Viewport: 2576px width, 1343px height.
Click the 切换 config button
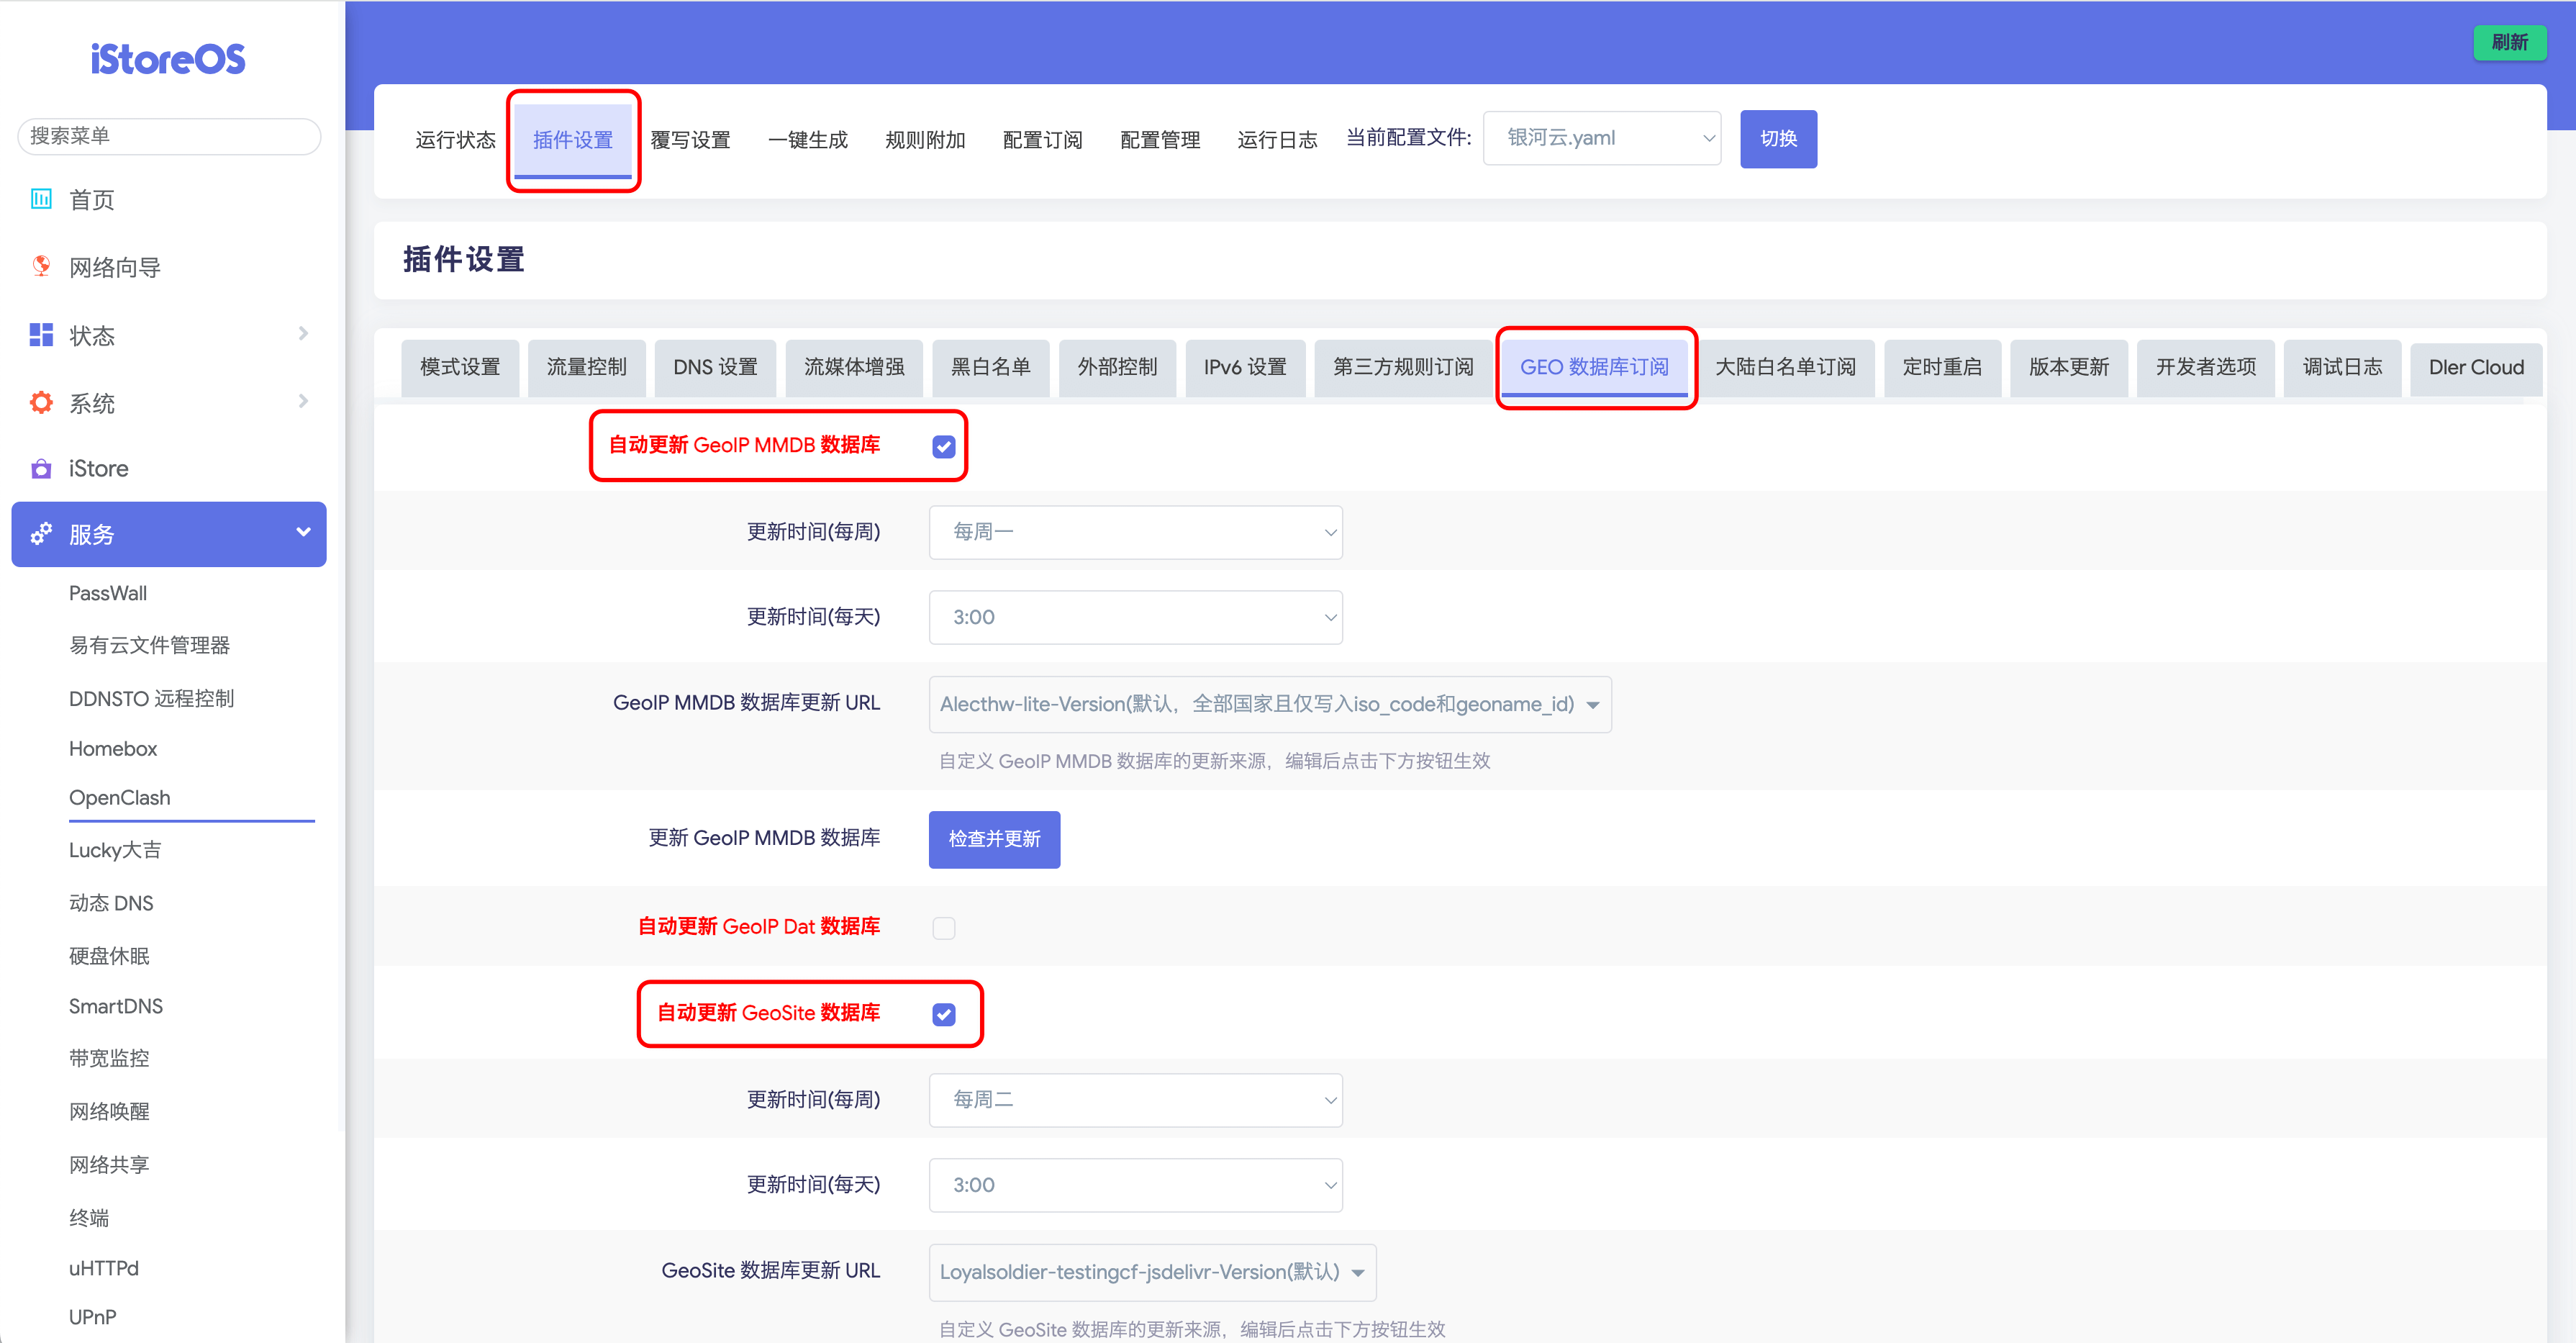click(x=1778, y=138)
